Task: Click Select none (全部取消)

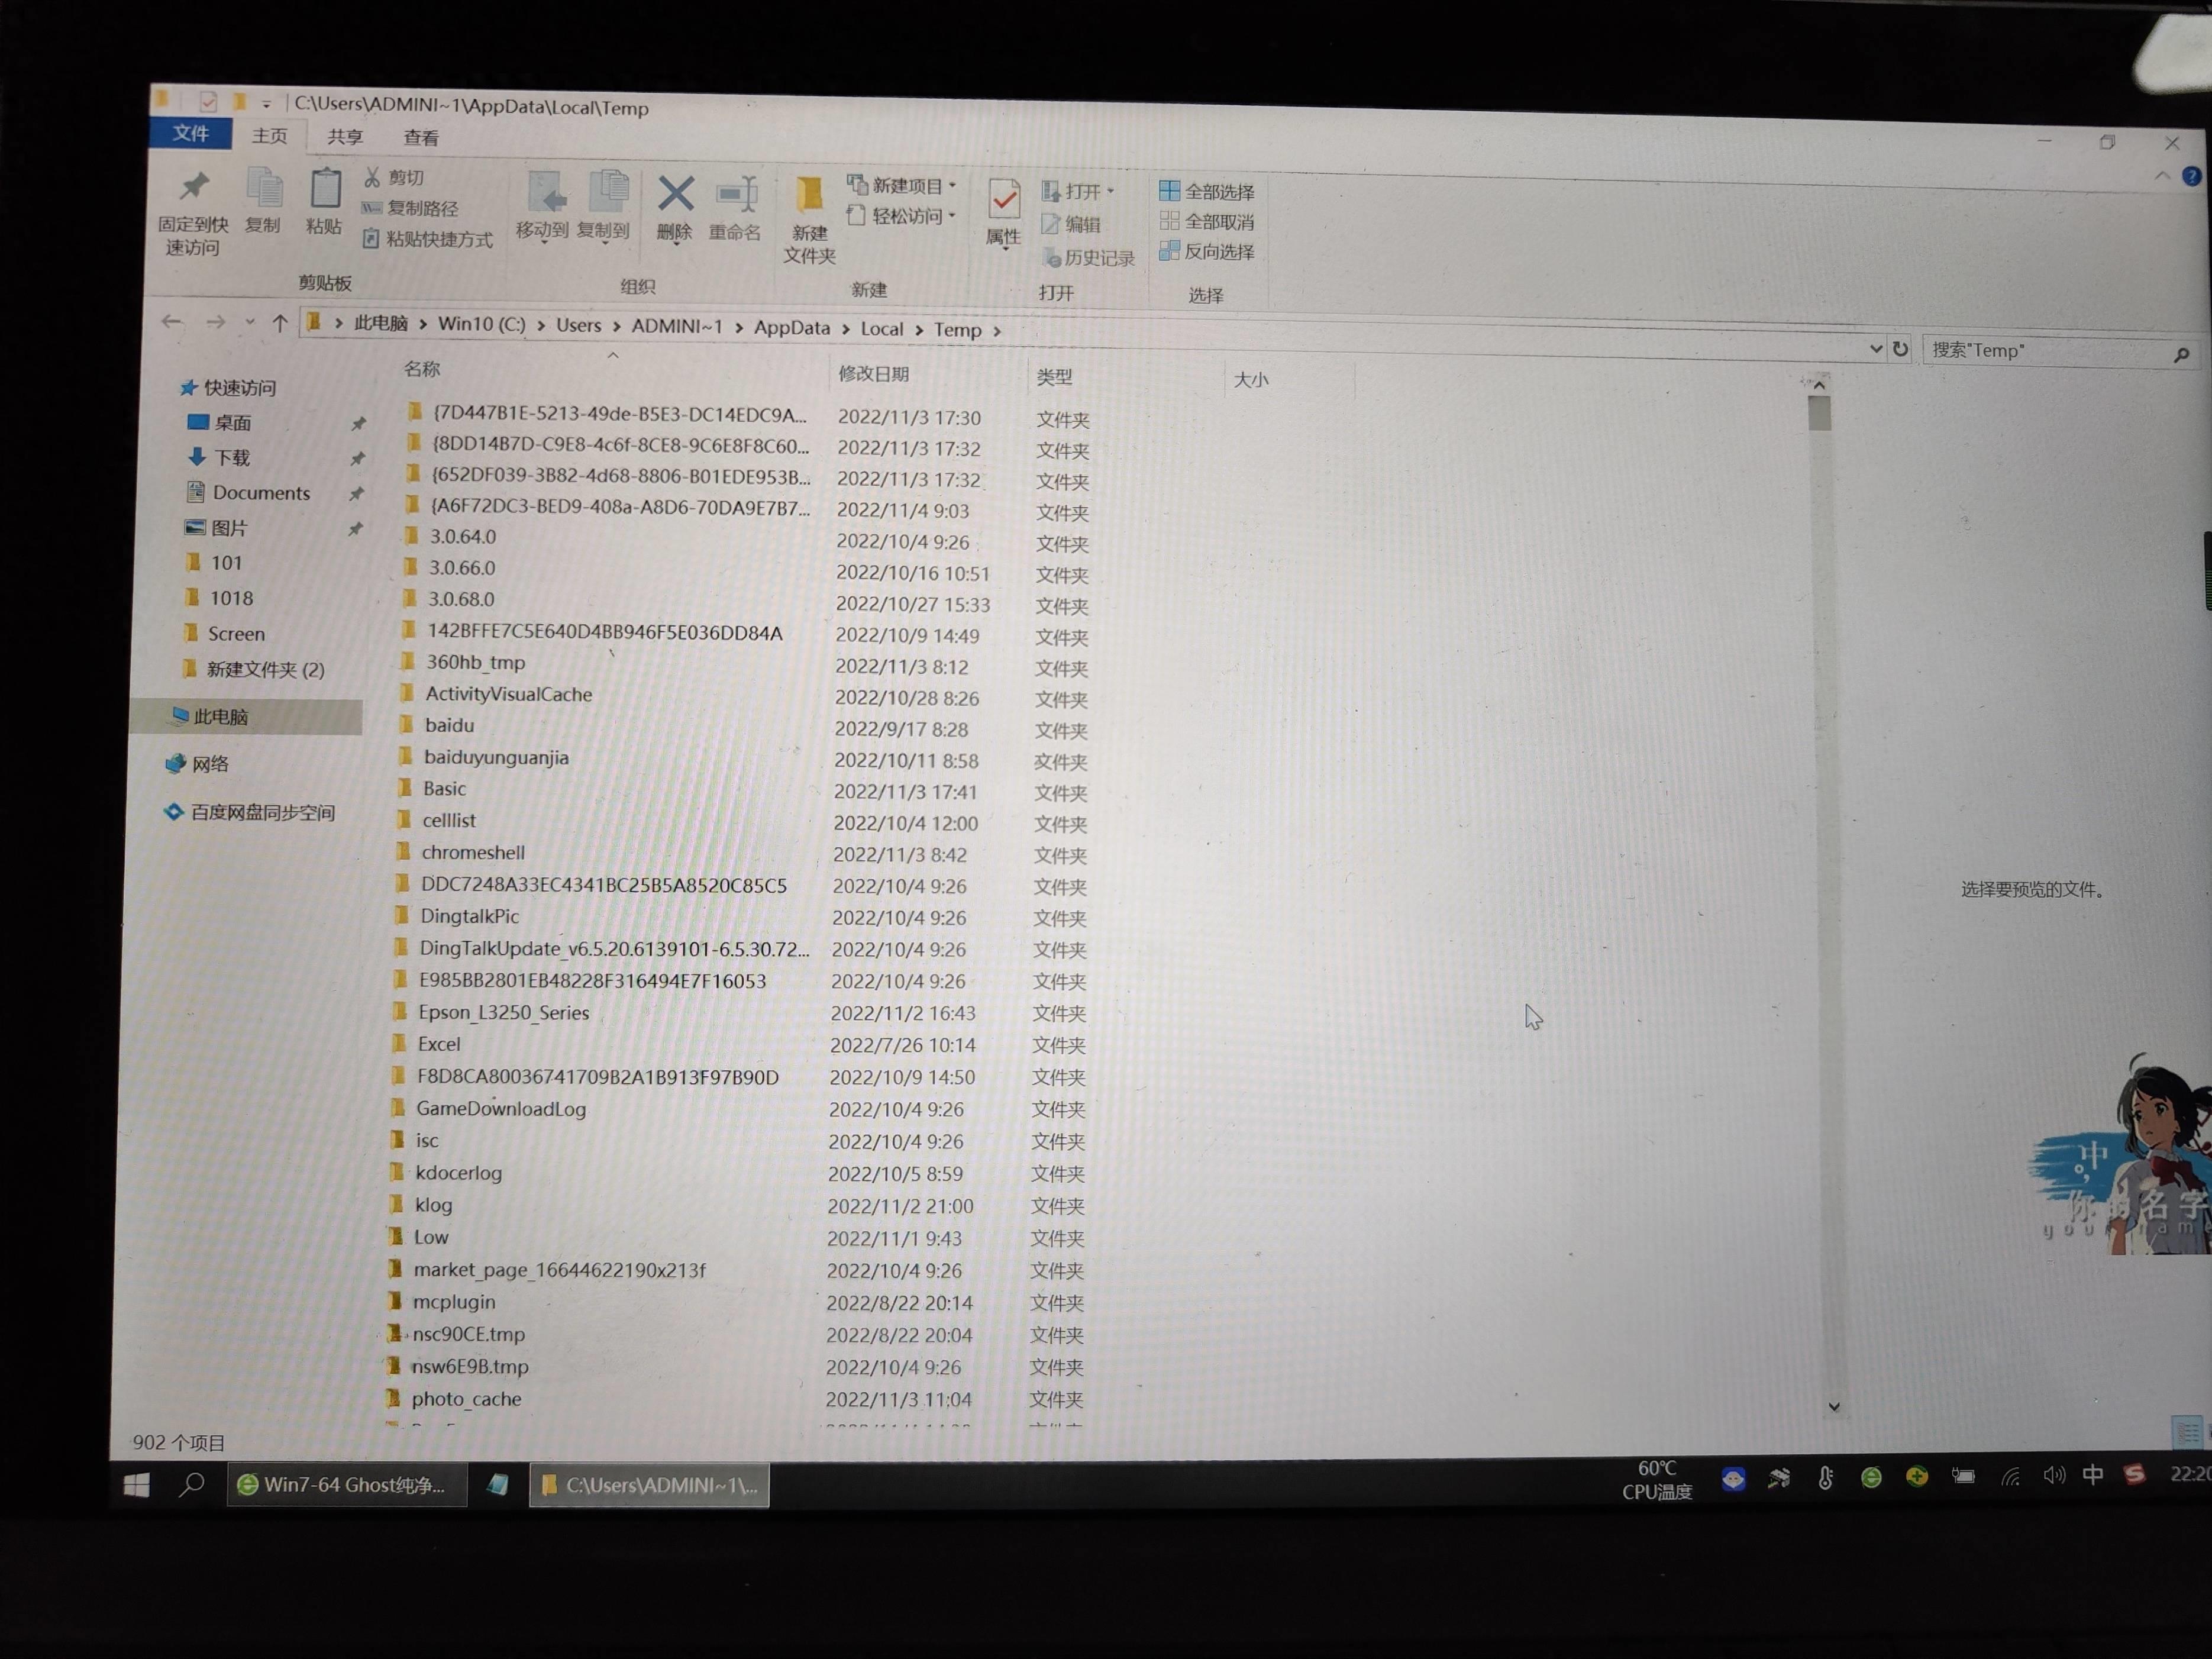Action: coord(1207,222)
